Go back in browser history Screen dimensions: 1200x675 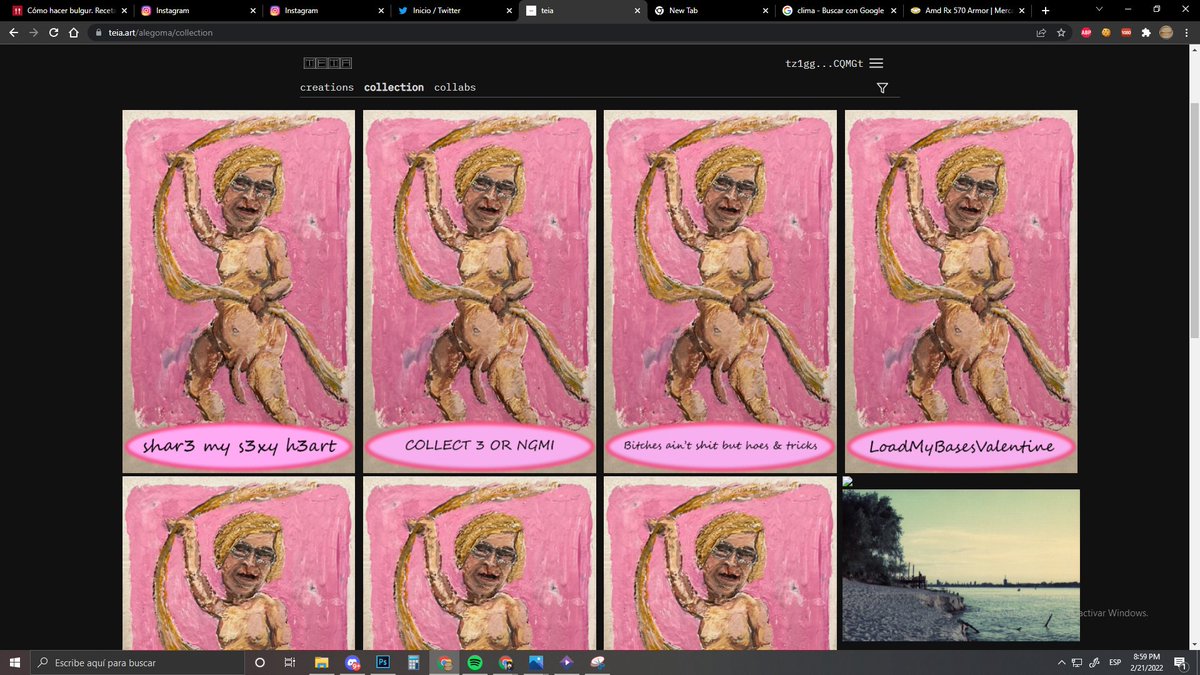coord(13,32)
